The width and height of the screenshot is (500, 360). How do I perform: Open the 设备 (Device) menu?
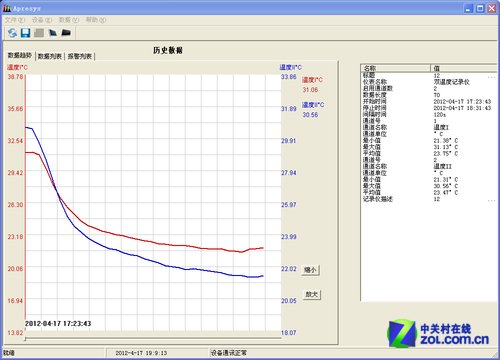coord(42,20)
